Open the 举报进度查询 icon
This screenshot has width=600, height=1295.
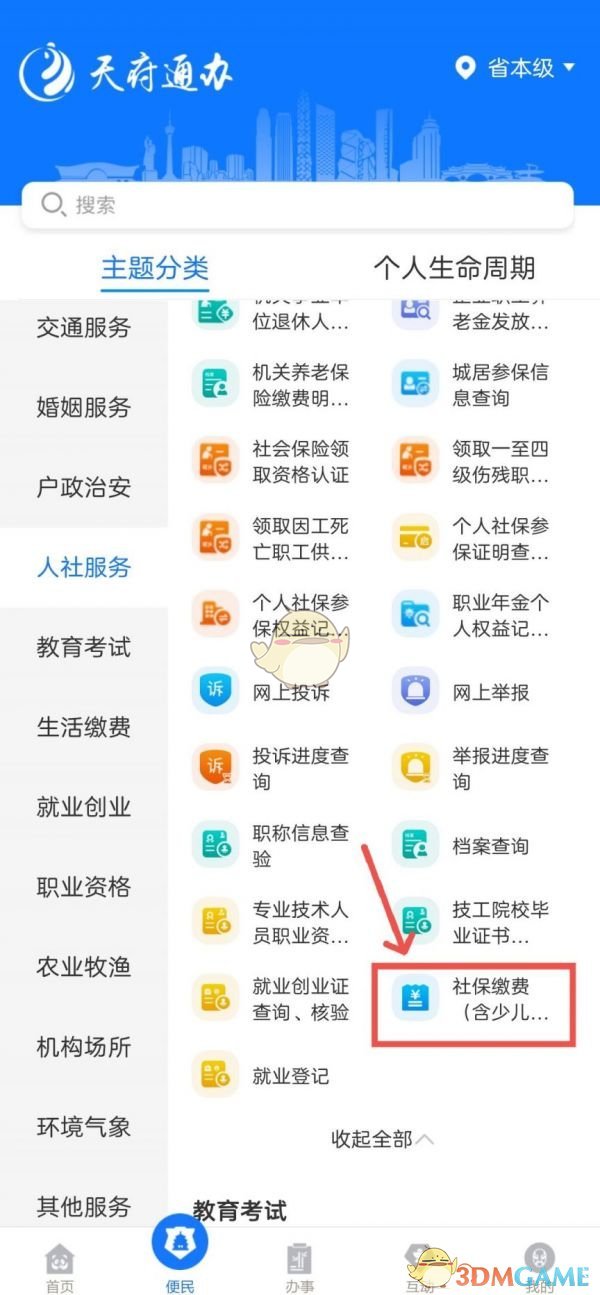pyautogui.click(x=415, y=769)
